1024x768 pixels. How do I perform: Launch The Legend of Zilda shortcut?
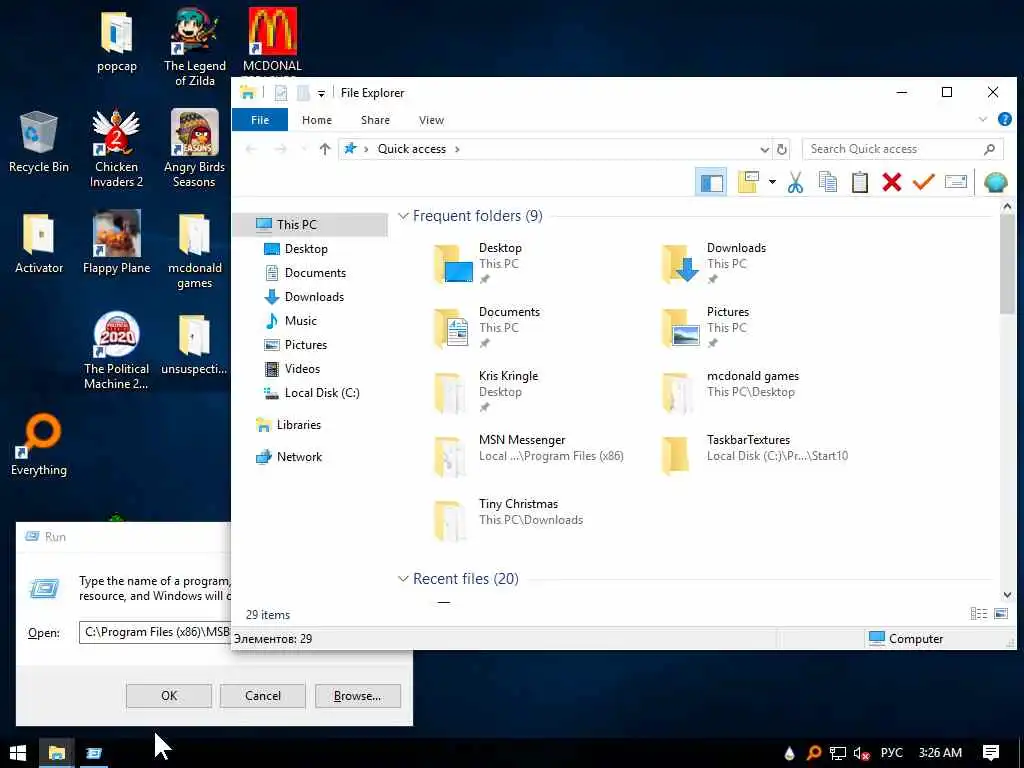195,47
